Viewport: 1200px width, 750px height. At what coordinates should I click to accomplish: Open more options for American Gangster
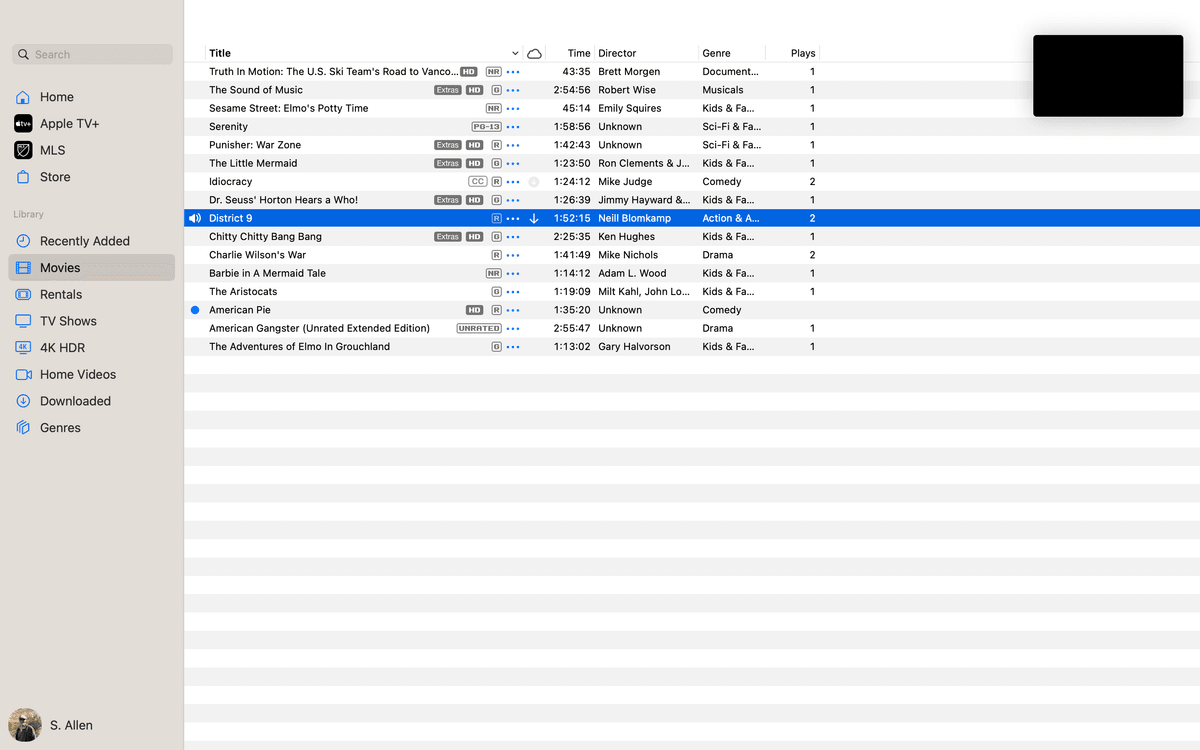click(x=513, y=328)
